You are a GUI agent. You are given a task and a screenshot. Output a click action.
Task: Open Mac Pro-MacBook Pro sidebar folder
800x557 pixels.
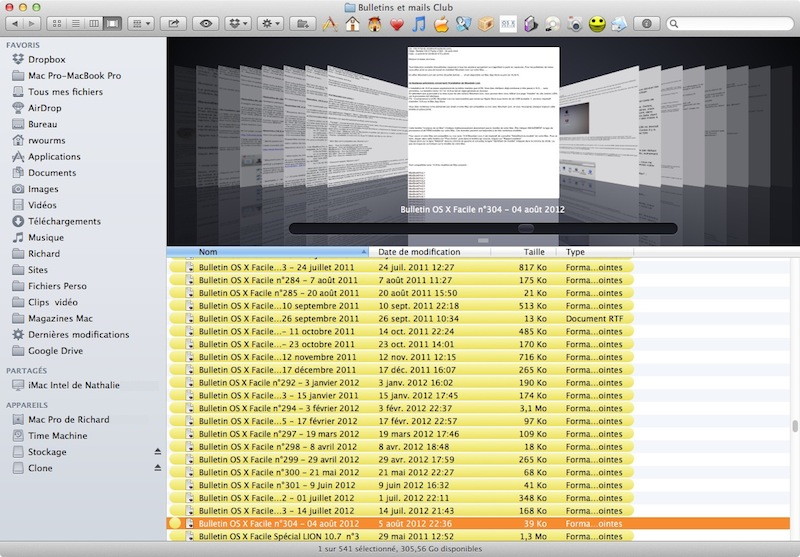[x=74, y=75]
